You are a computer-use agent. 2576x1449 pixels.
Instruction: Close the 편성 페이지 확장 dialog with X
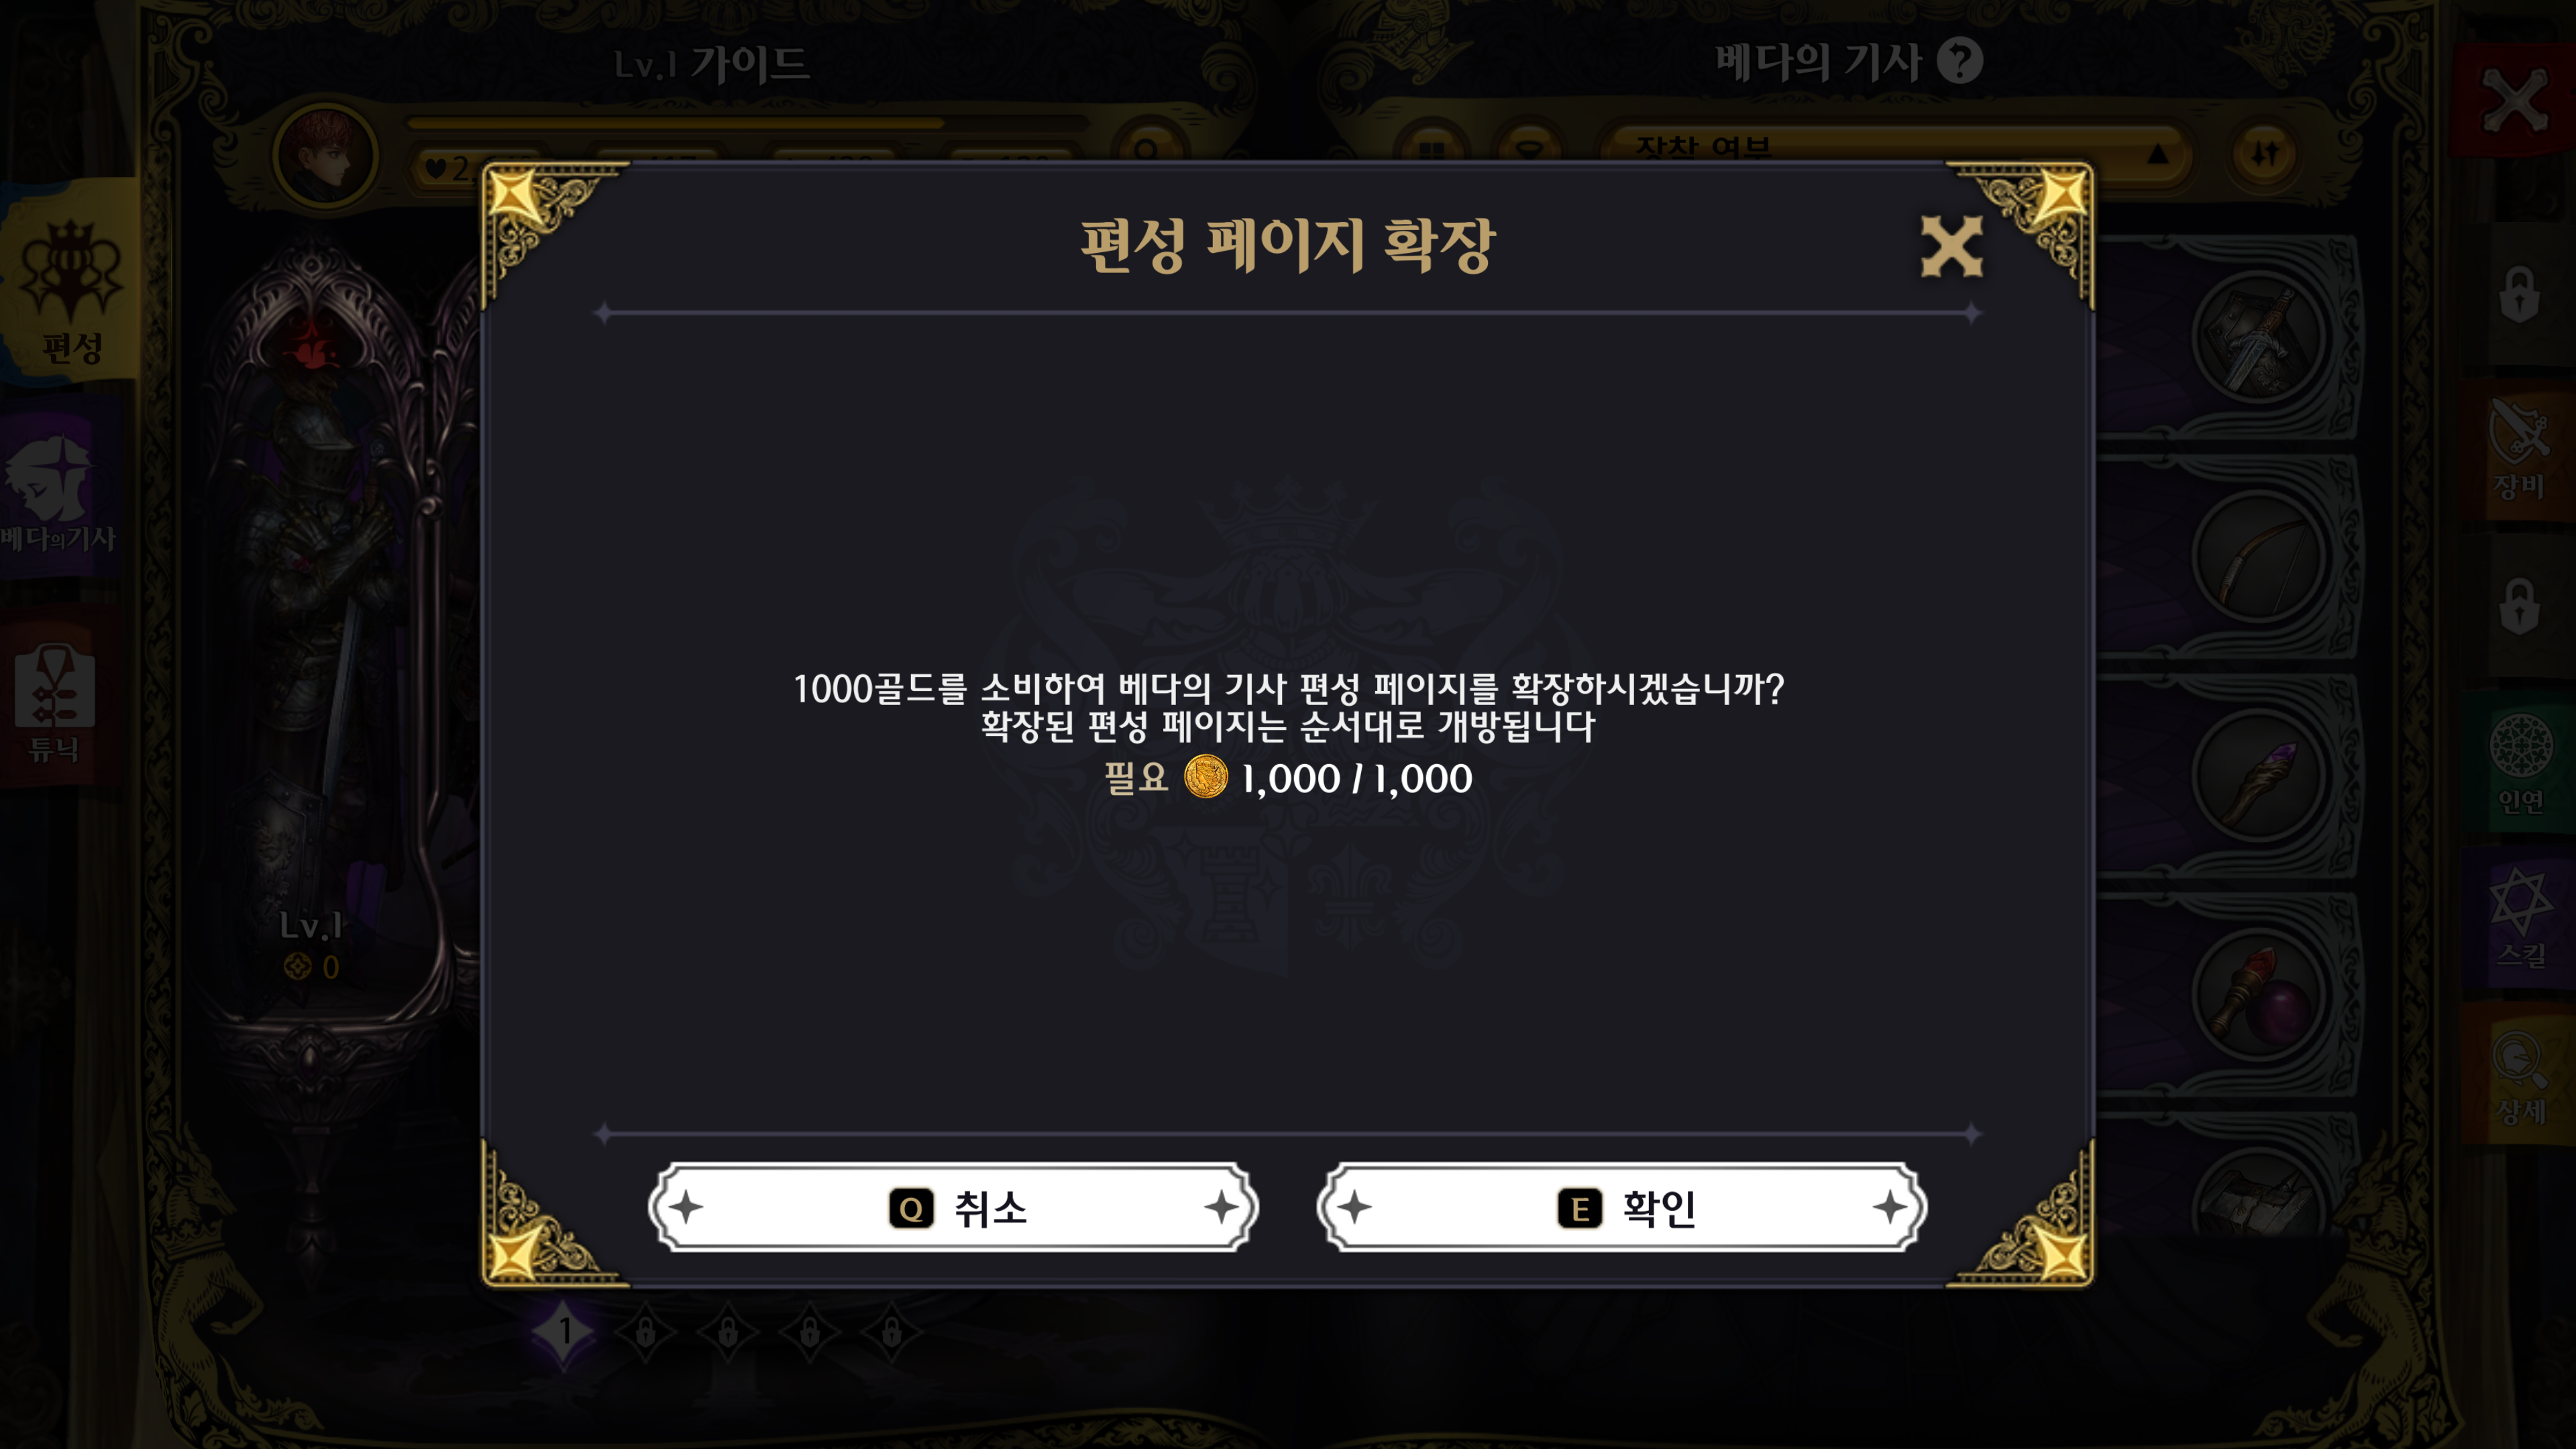[1951, 246]
